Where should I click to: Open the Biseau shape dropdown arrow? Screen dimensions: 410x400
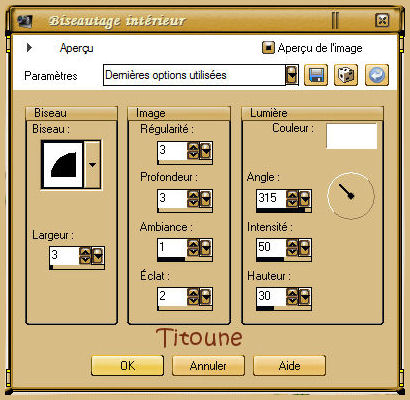[92, 165]
